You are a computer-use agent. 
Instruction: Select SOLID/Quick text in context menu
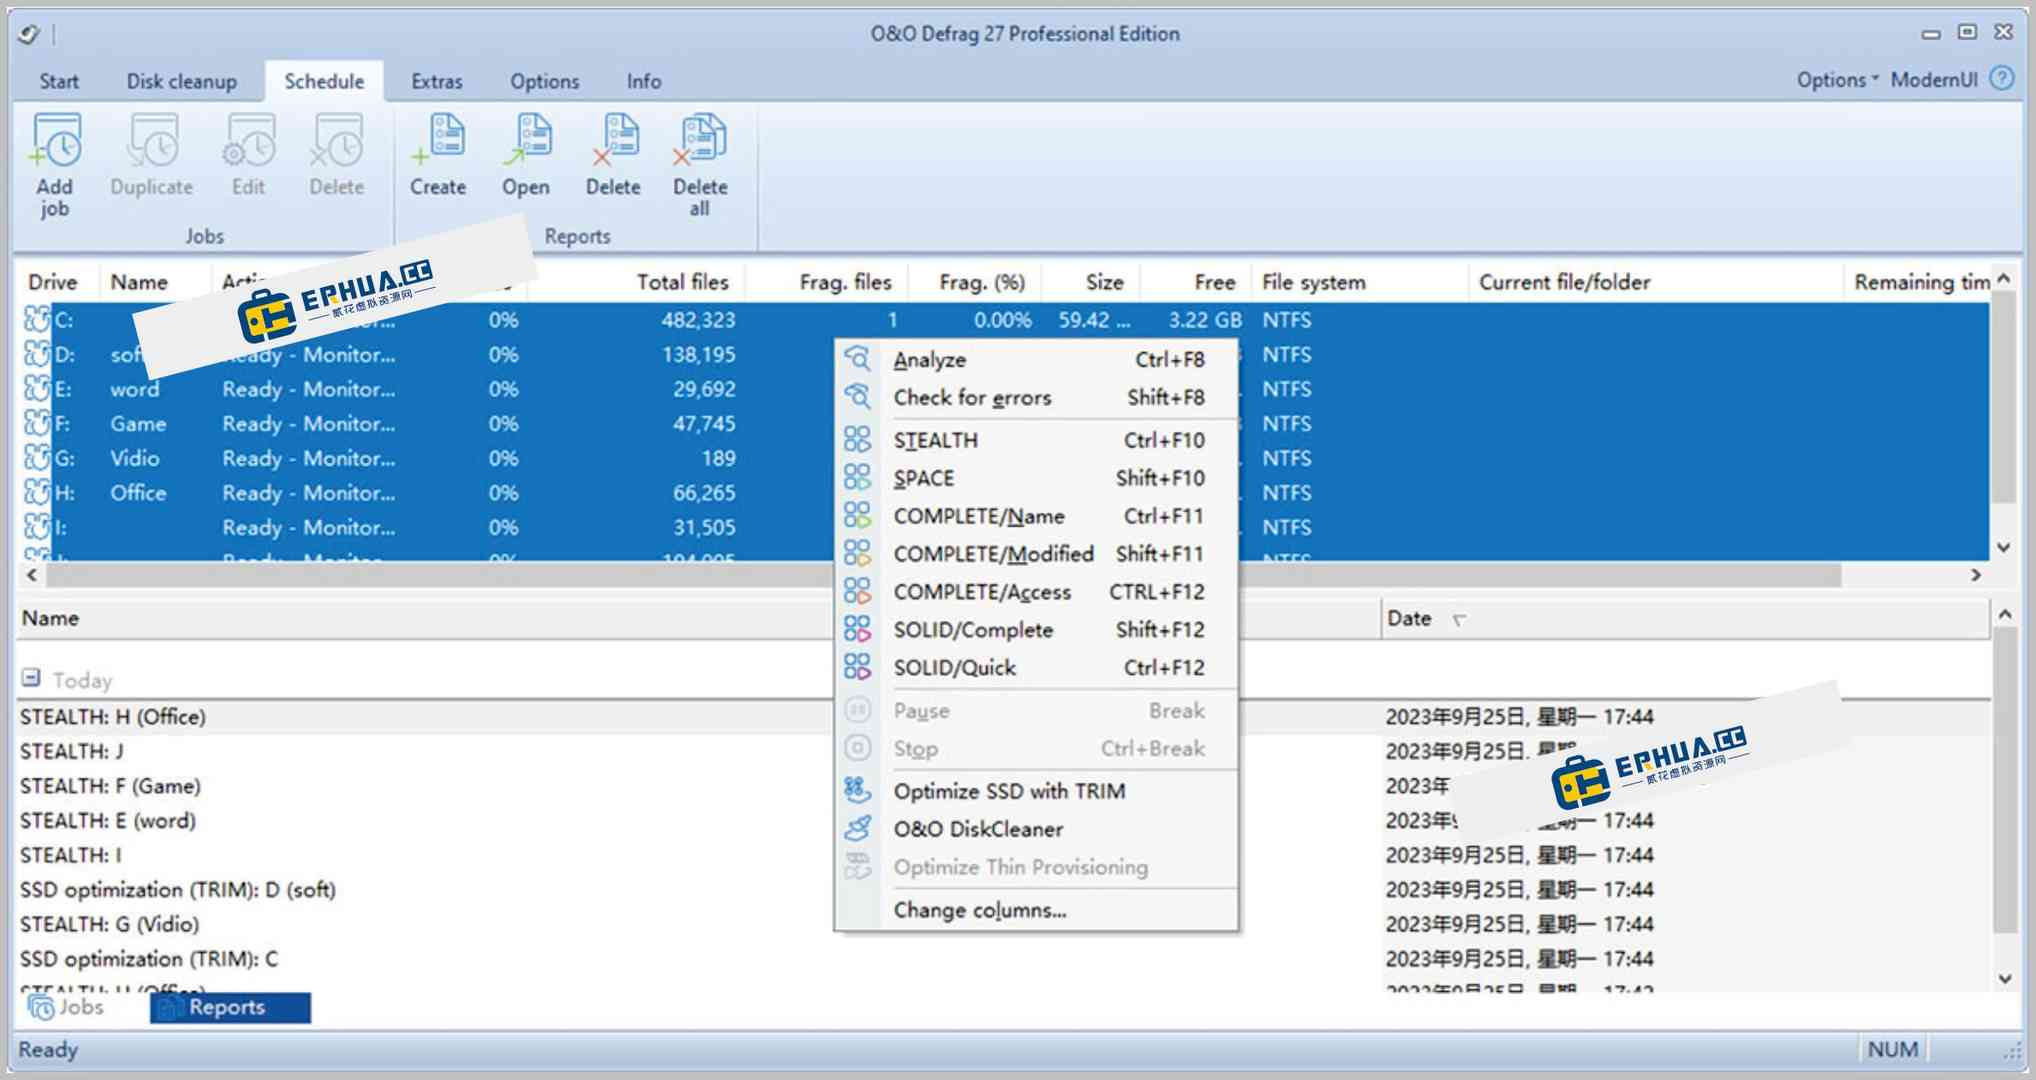click(955, 668)
